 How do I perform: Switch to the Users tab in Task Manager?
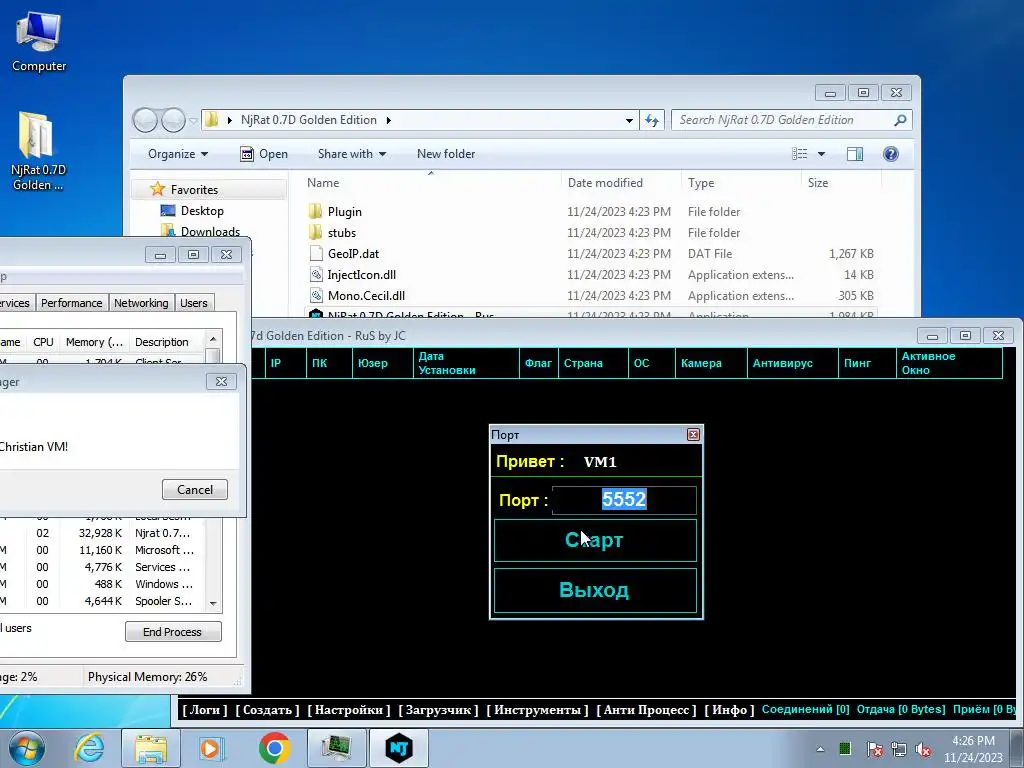[193, 303]
